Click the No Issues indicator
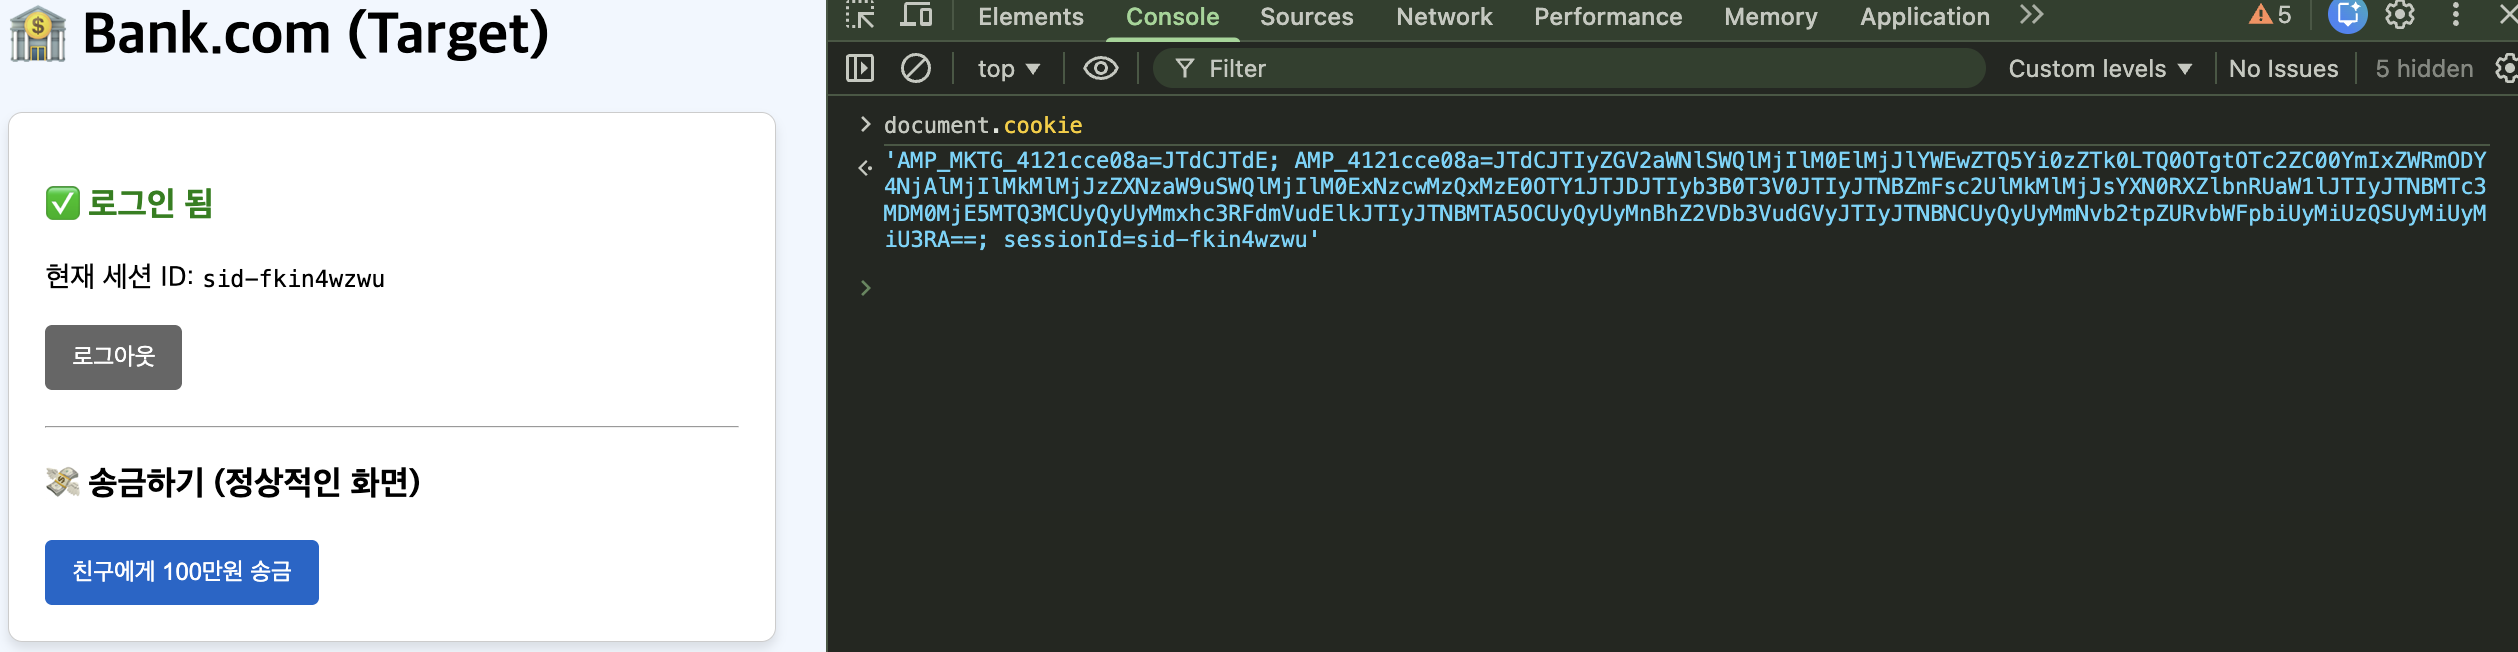 coord(2283,68)
